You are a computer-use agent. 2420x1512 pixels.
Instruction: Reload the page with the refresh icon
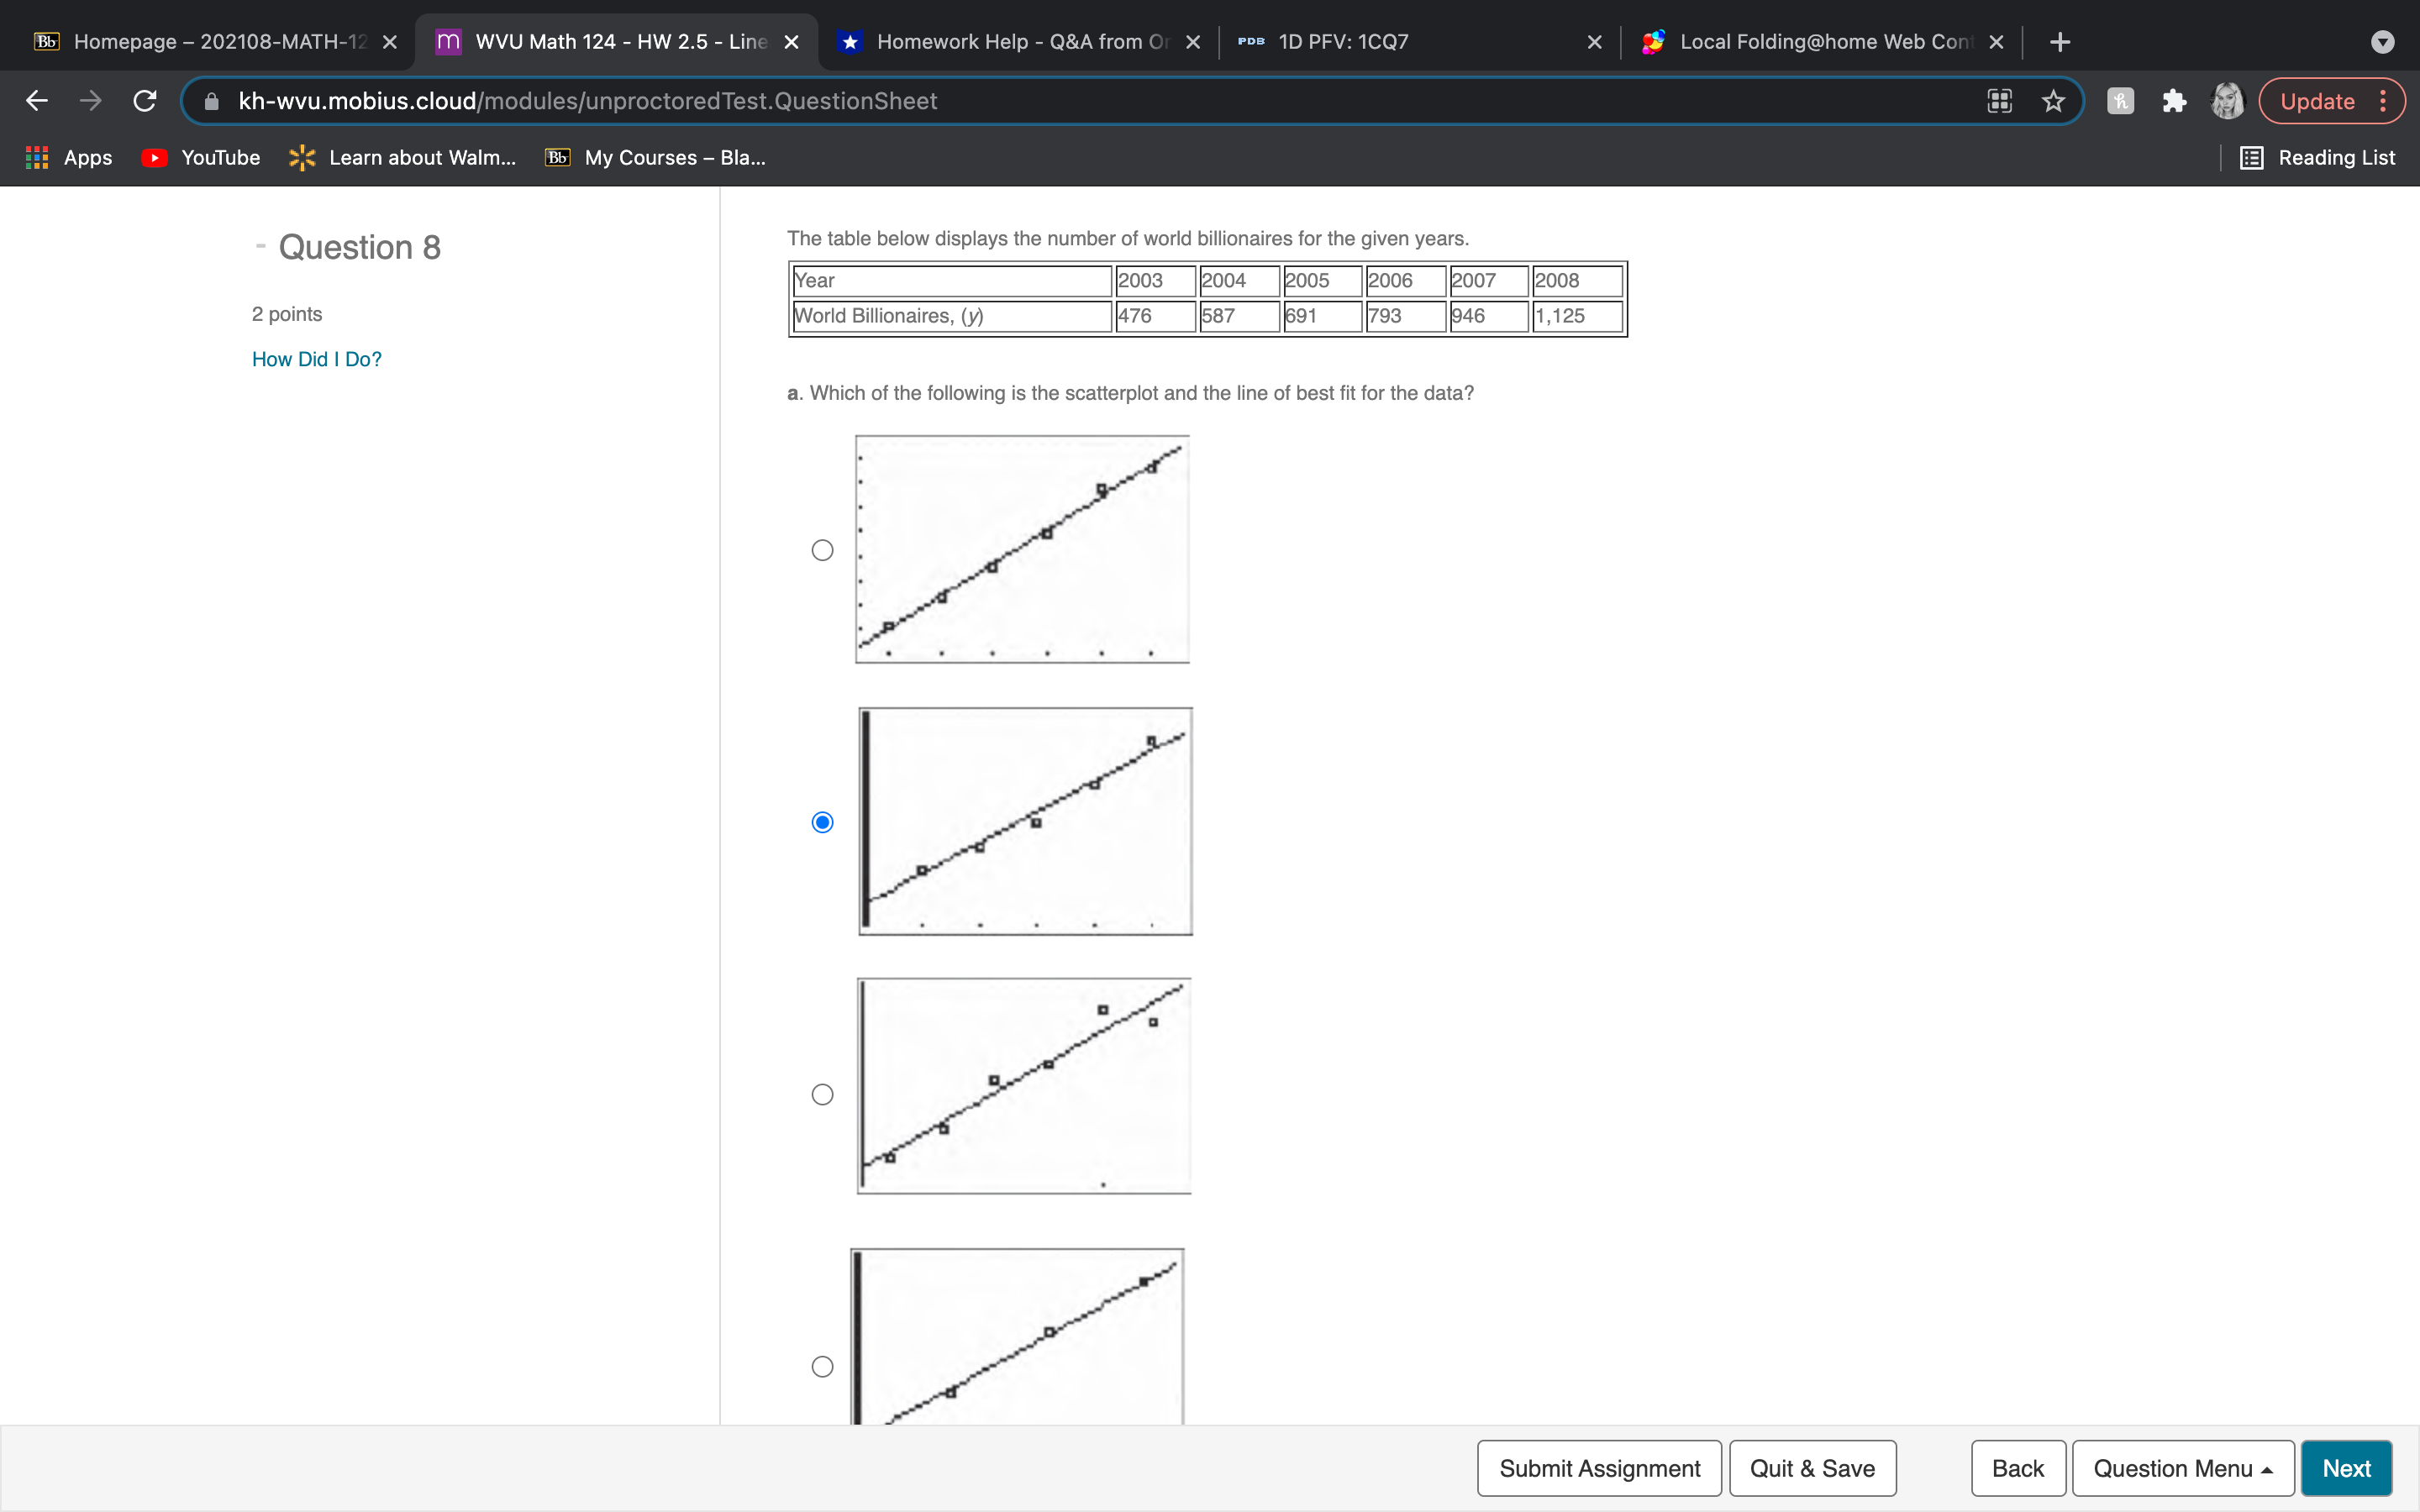(x=144, y=100)
